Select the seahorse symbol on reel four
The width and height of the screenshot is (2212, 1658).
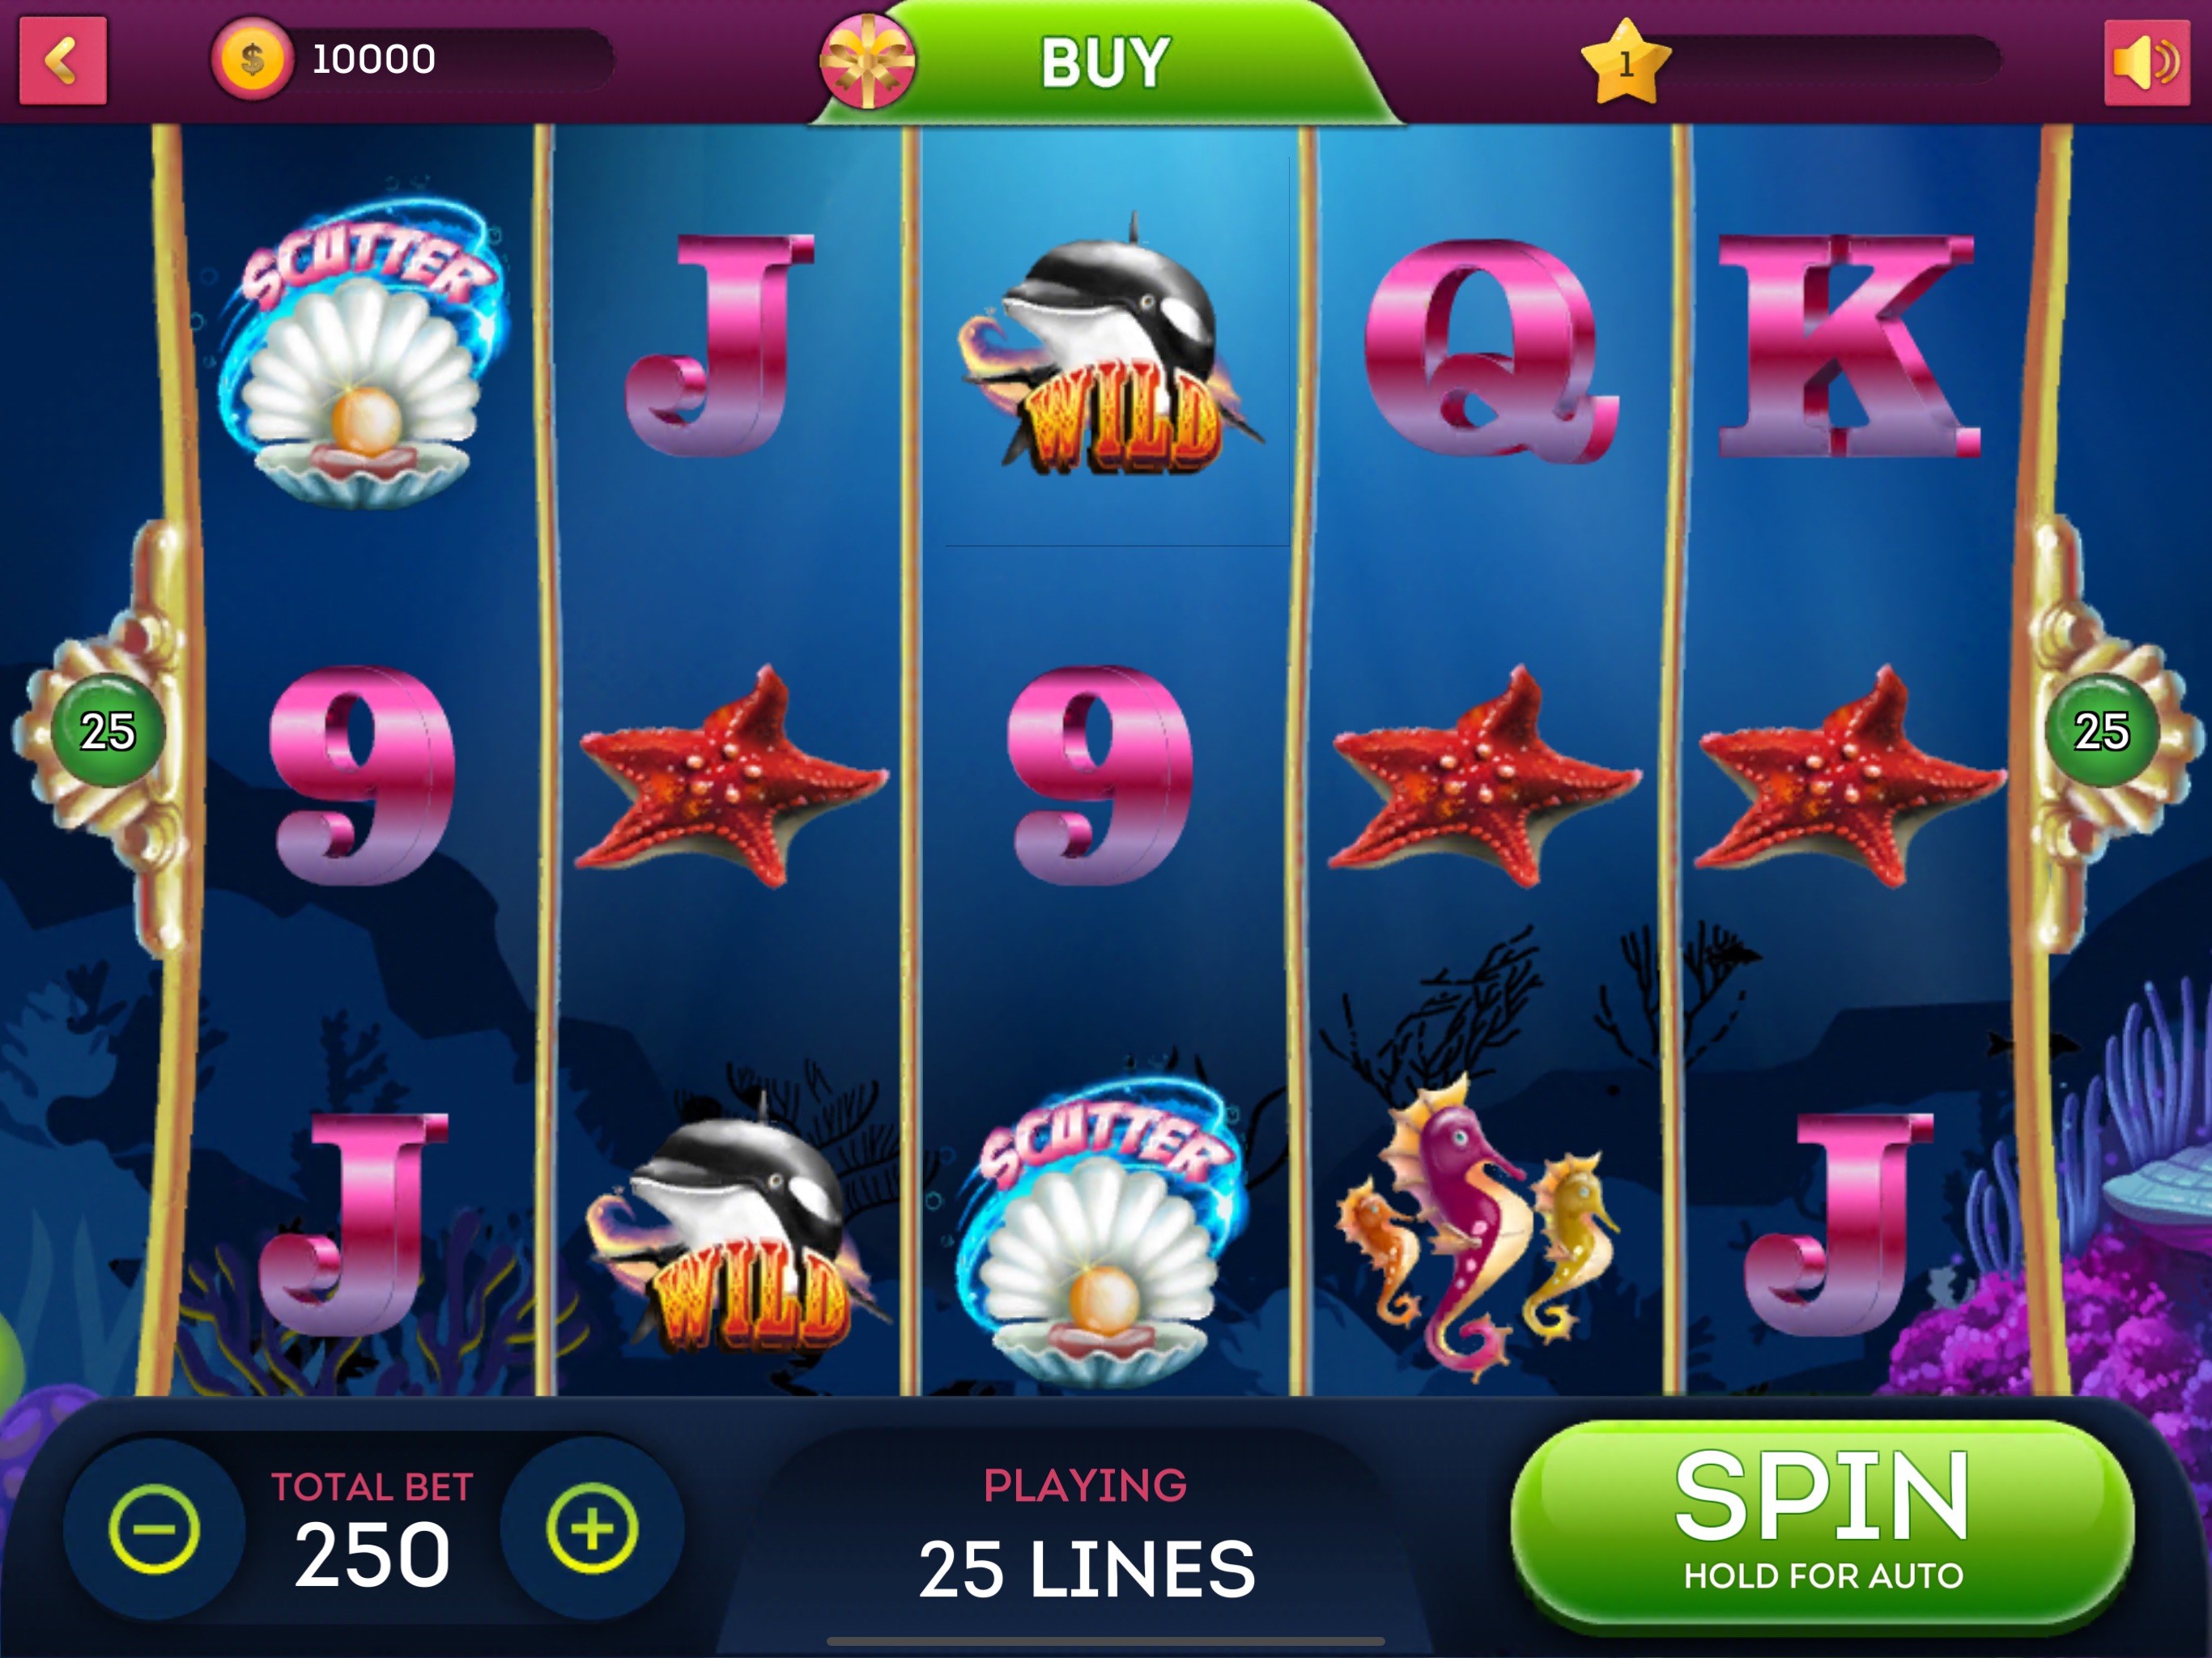(1476, 1228)
